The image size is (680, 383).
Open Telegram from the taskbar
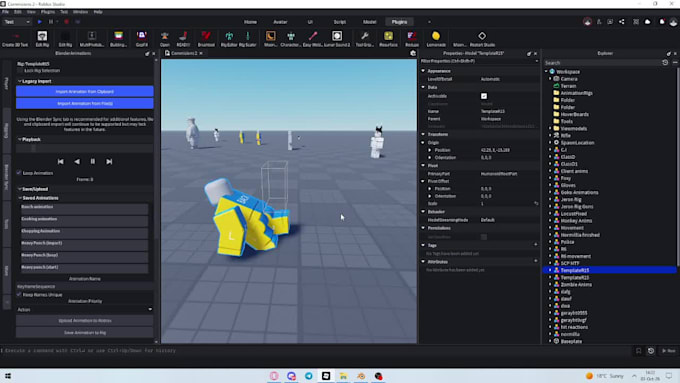(309, 376)
